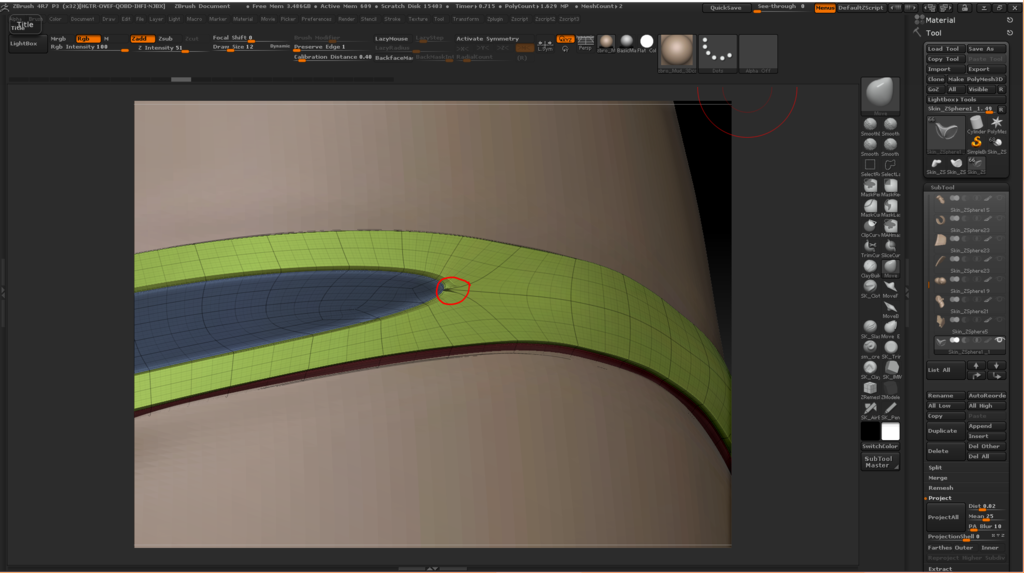Viewport: 1024px width, 573px height.
Task: Open the Transform menu
Action: 466,19
